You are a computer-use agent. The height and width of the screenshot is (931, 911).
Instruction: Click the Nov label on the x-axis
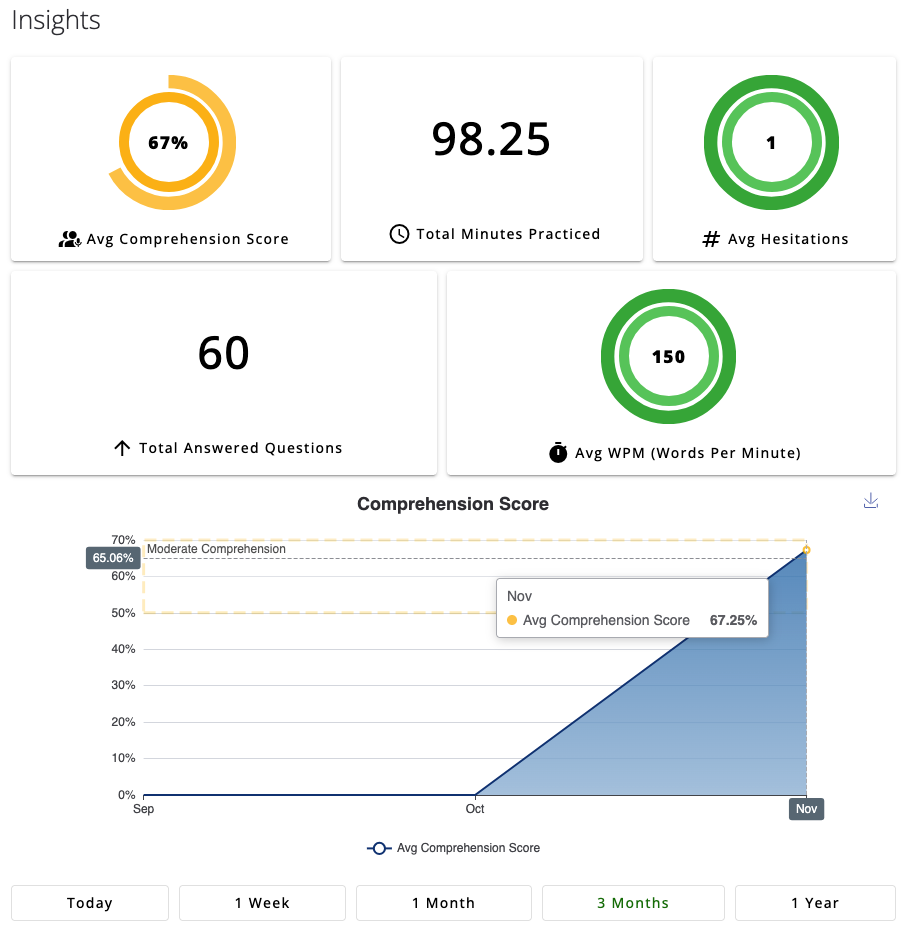coord(806,809)
